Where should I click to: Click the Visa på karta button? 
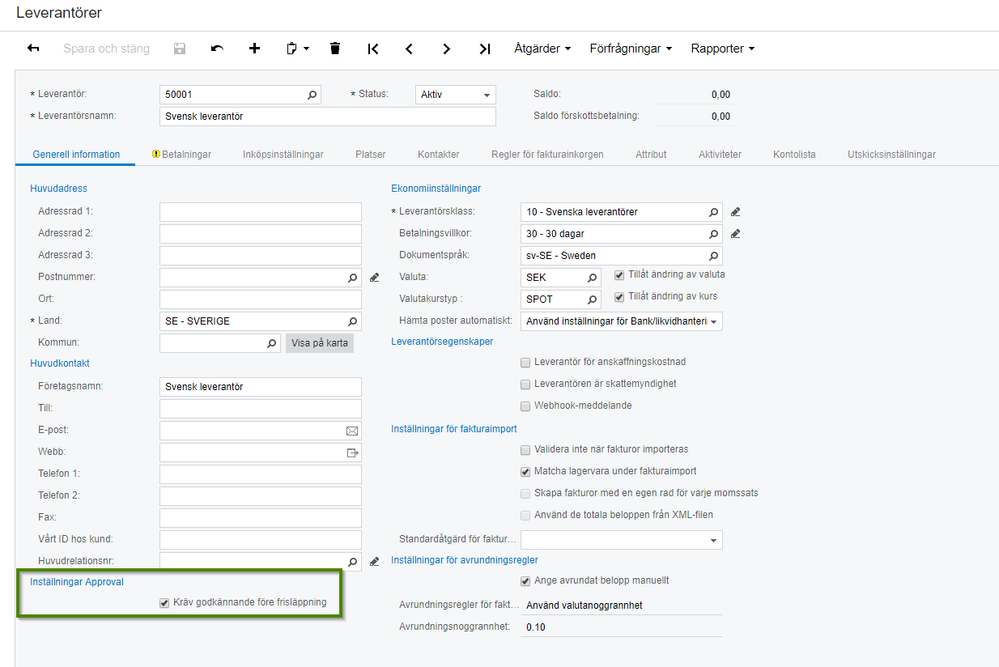pos(319,343)
